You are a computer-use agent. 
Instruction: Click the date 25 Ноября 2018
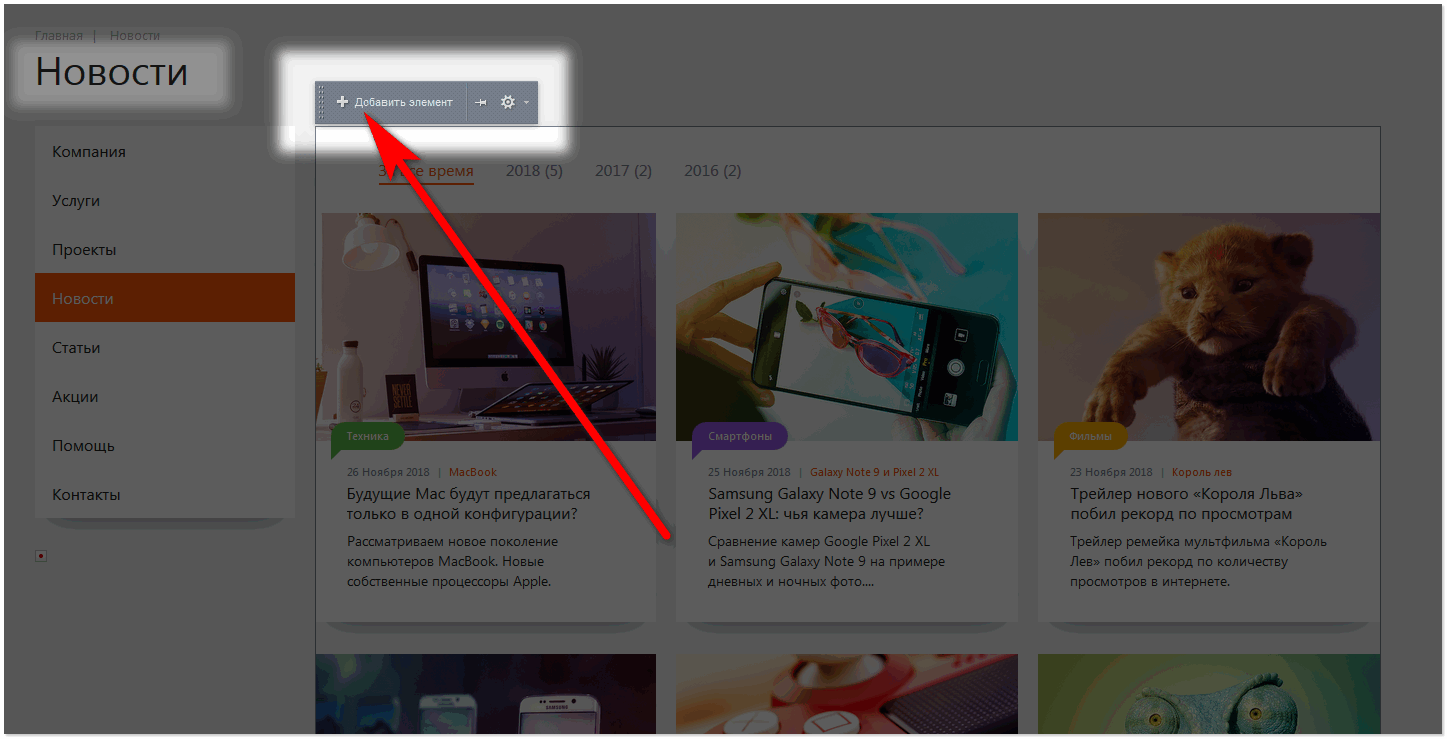pyautogui.click(x=749, y=472)
